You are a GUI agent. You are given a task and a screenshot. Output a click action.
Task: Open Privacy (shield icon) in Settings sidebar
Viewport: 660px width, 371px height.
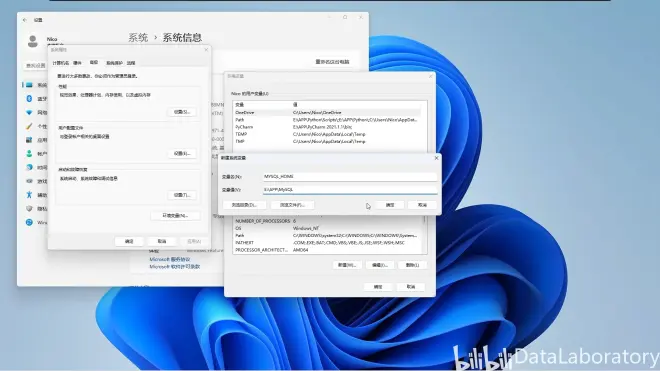pyautogui.click(x=29, y=208)
